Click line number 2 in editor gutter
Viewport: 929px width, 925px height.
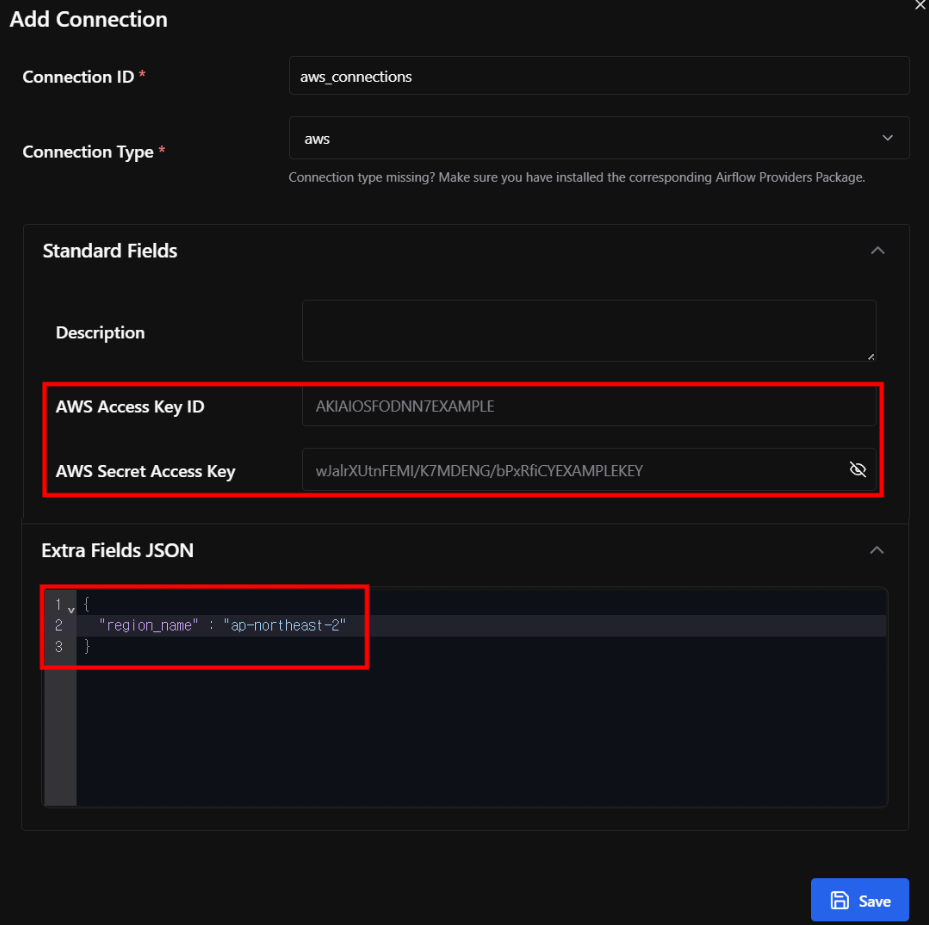[59, 625]
